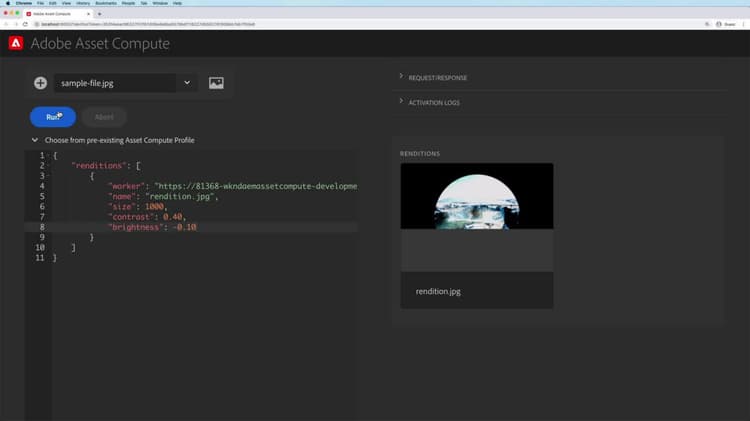This screenshot has height=421, width=750.
Task: Open the rendition.jpg thumbnail preview
Action: pos(476,196)
